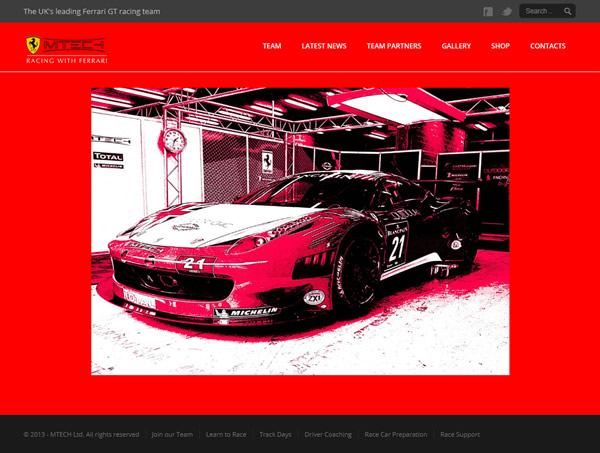This screenshot has height=453, width=600.
Task: Open the Learn to Race link
Action: coord(226,435)
